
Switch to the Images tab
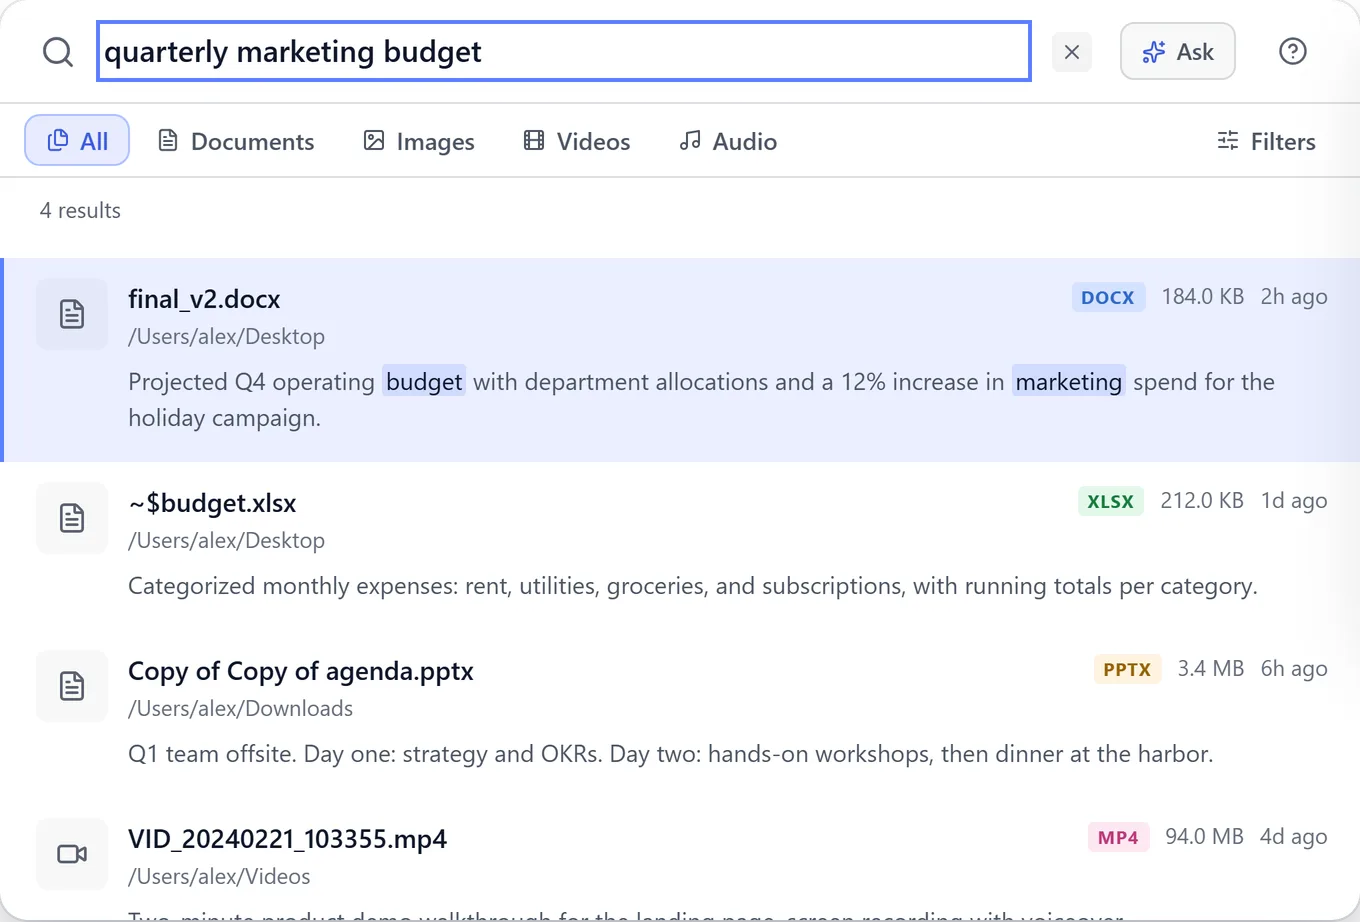tap(419, 141)
